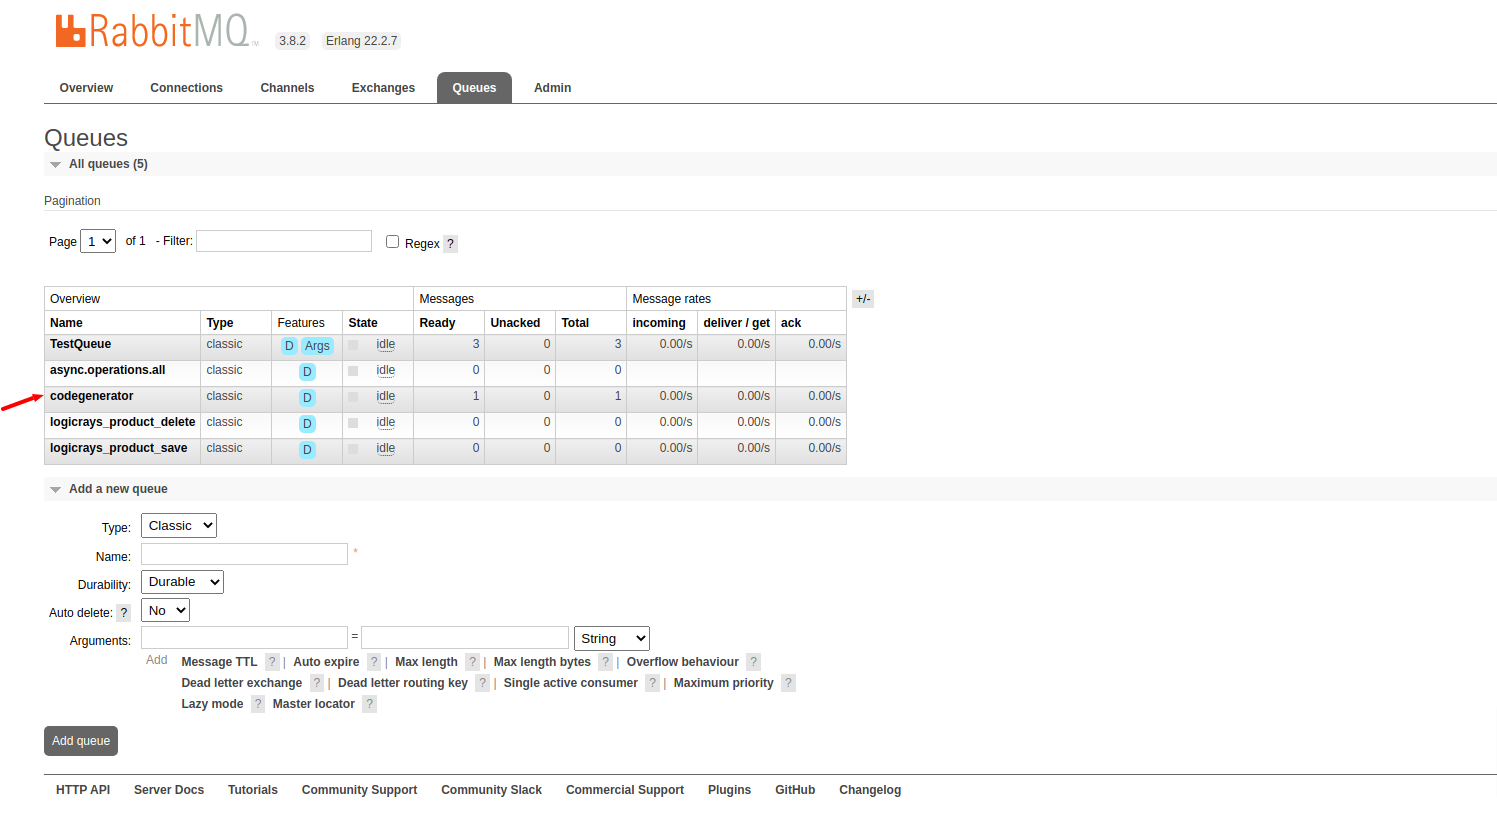
Task: Click the Add queue button
Action: point(81,741)
